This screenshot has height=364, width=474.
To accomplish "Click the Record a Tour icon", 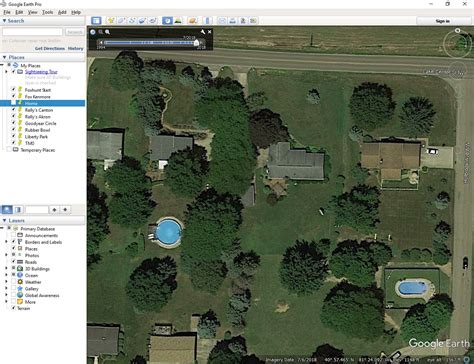I will [x=153, y=21].
